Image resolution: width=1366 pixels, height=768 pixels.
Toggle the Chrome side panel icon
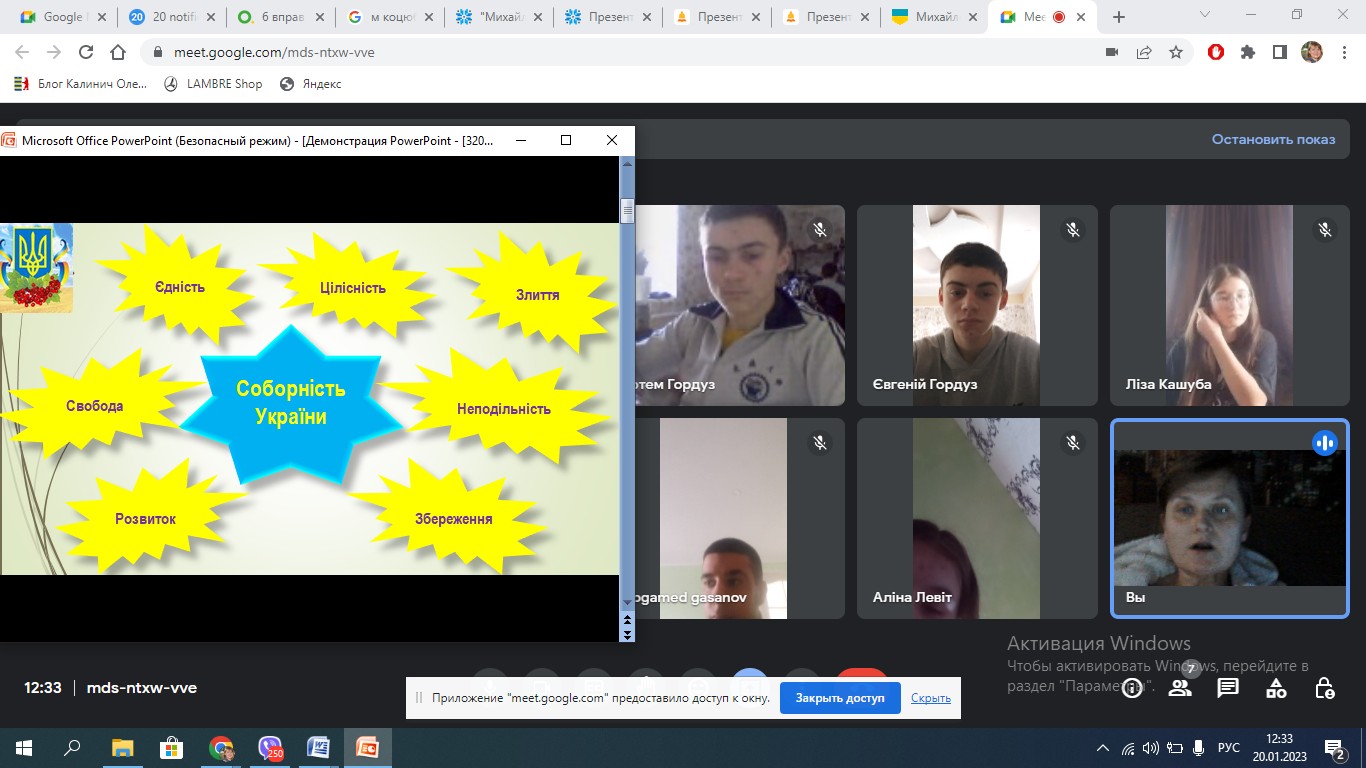1279,52
